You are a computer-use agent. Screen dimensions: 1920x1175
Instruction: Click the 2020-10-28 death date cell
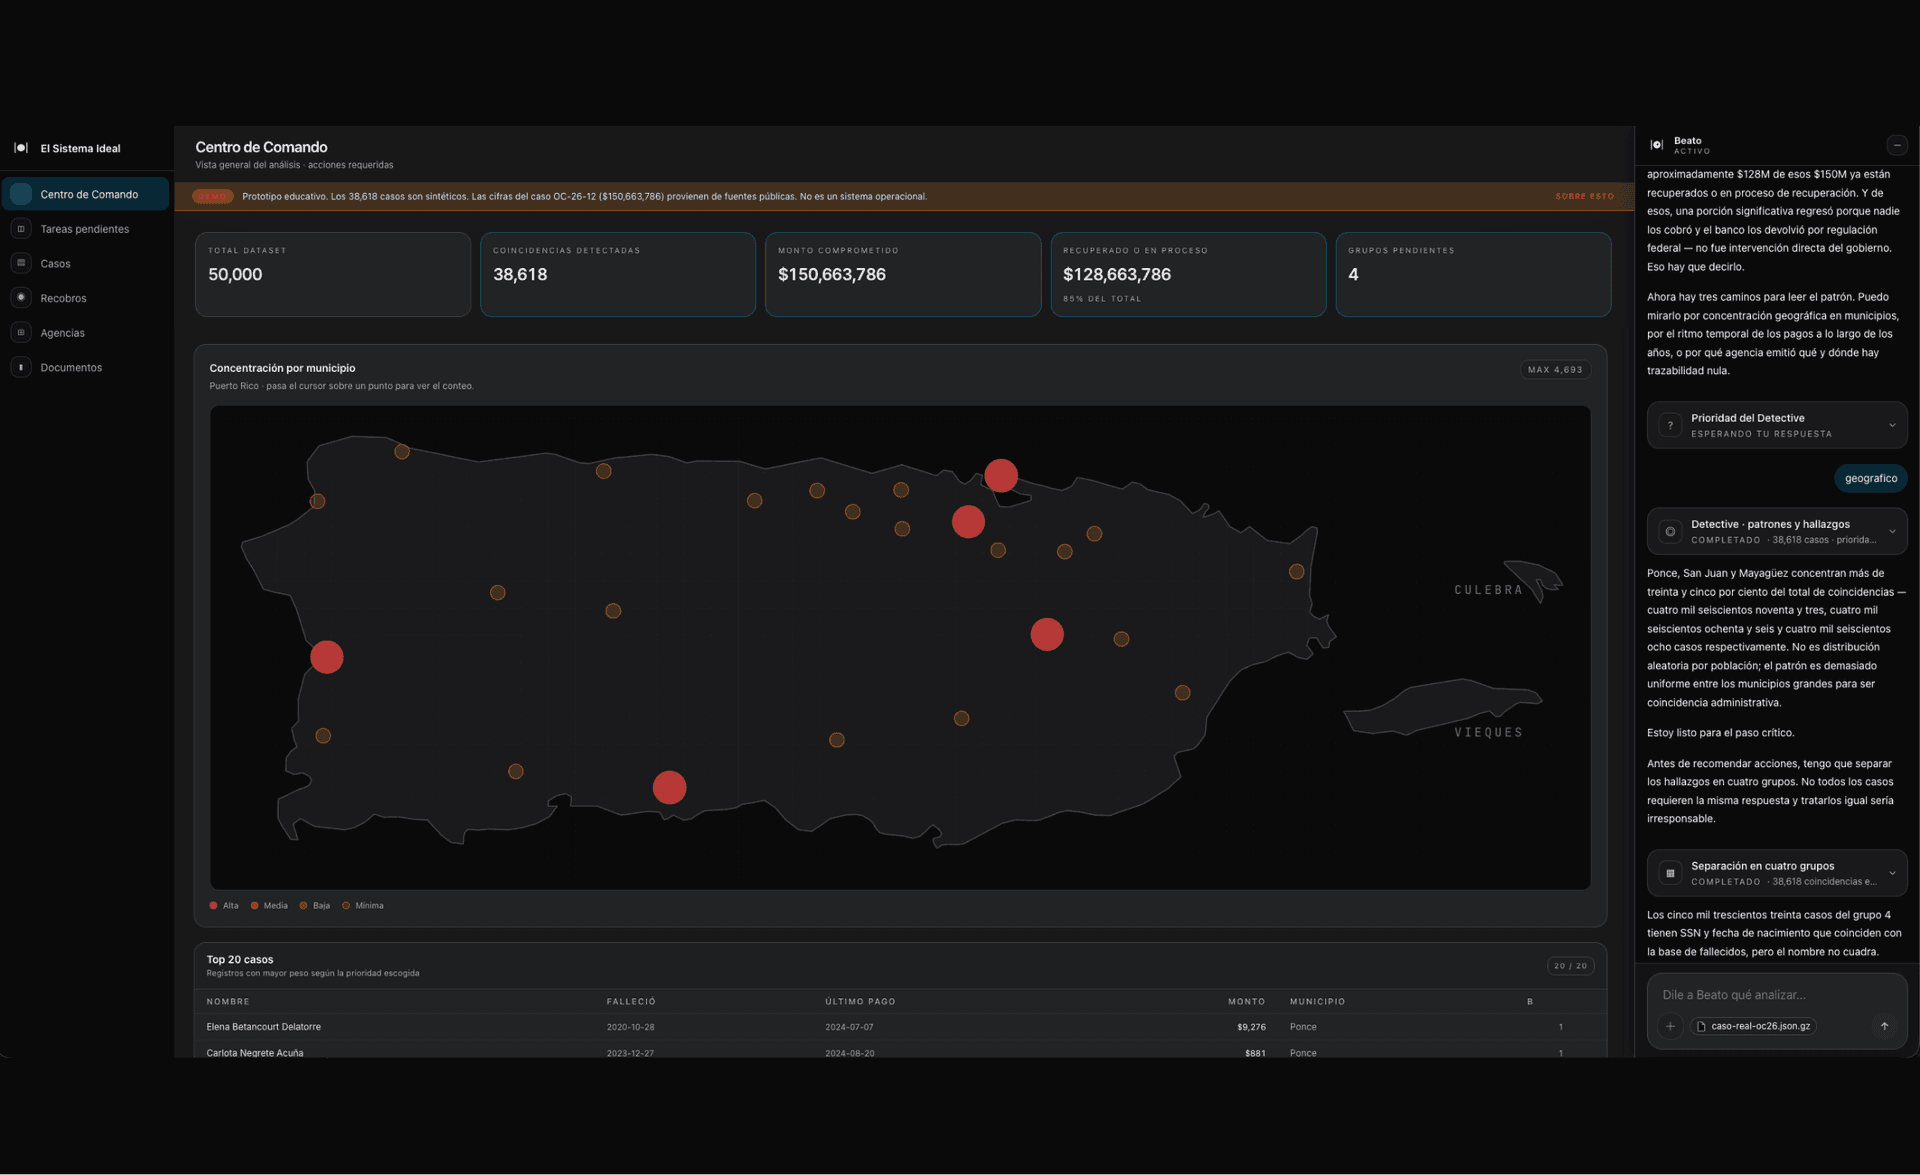click(630, 1027)
